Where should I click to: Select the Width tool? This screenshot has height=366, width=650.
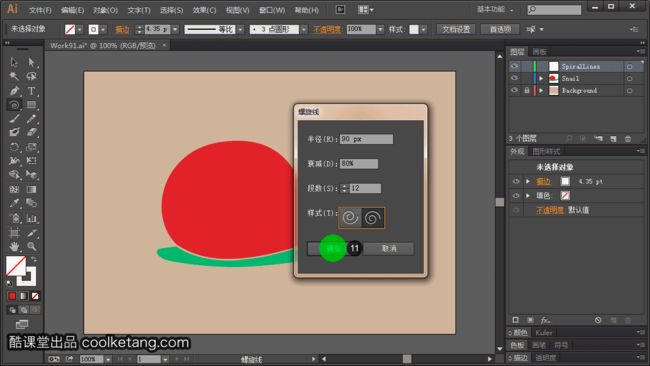[x=14, y=161]
